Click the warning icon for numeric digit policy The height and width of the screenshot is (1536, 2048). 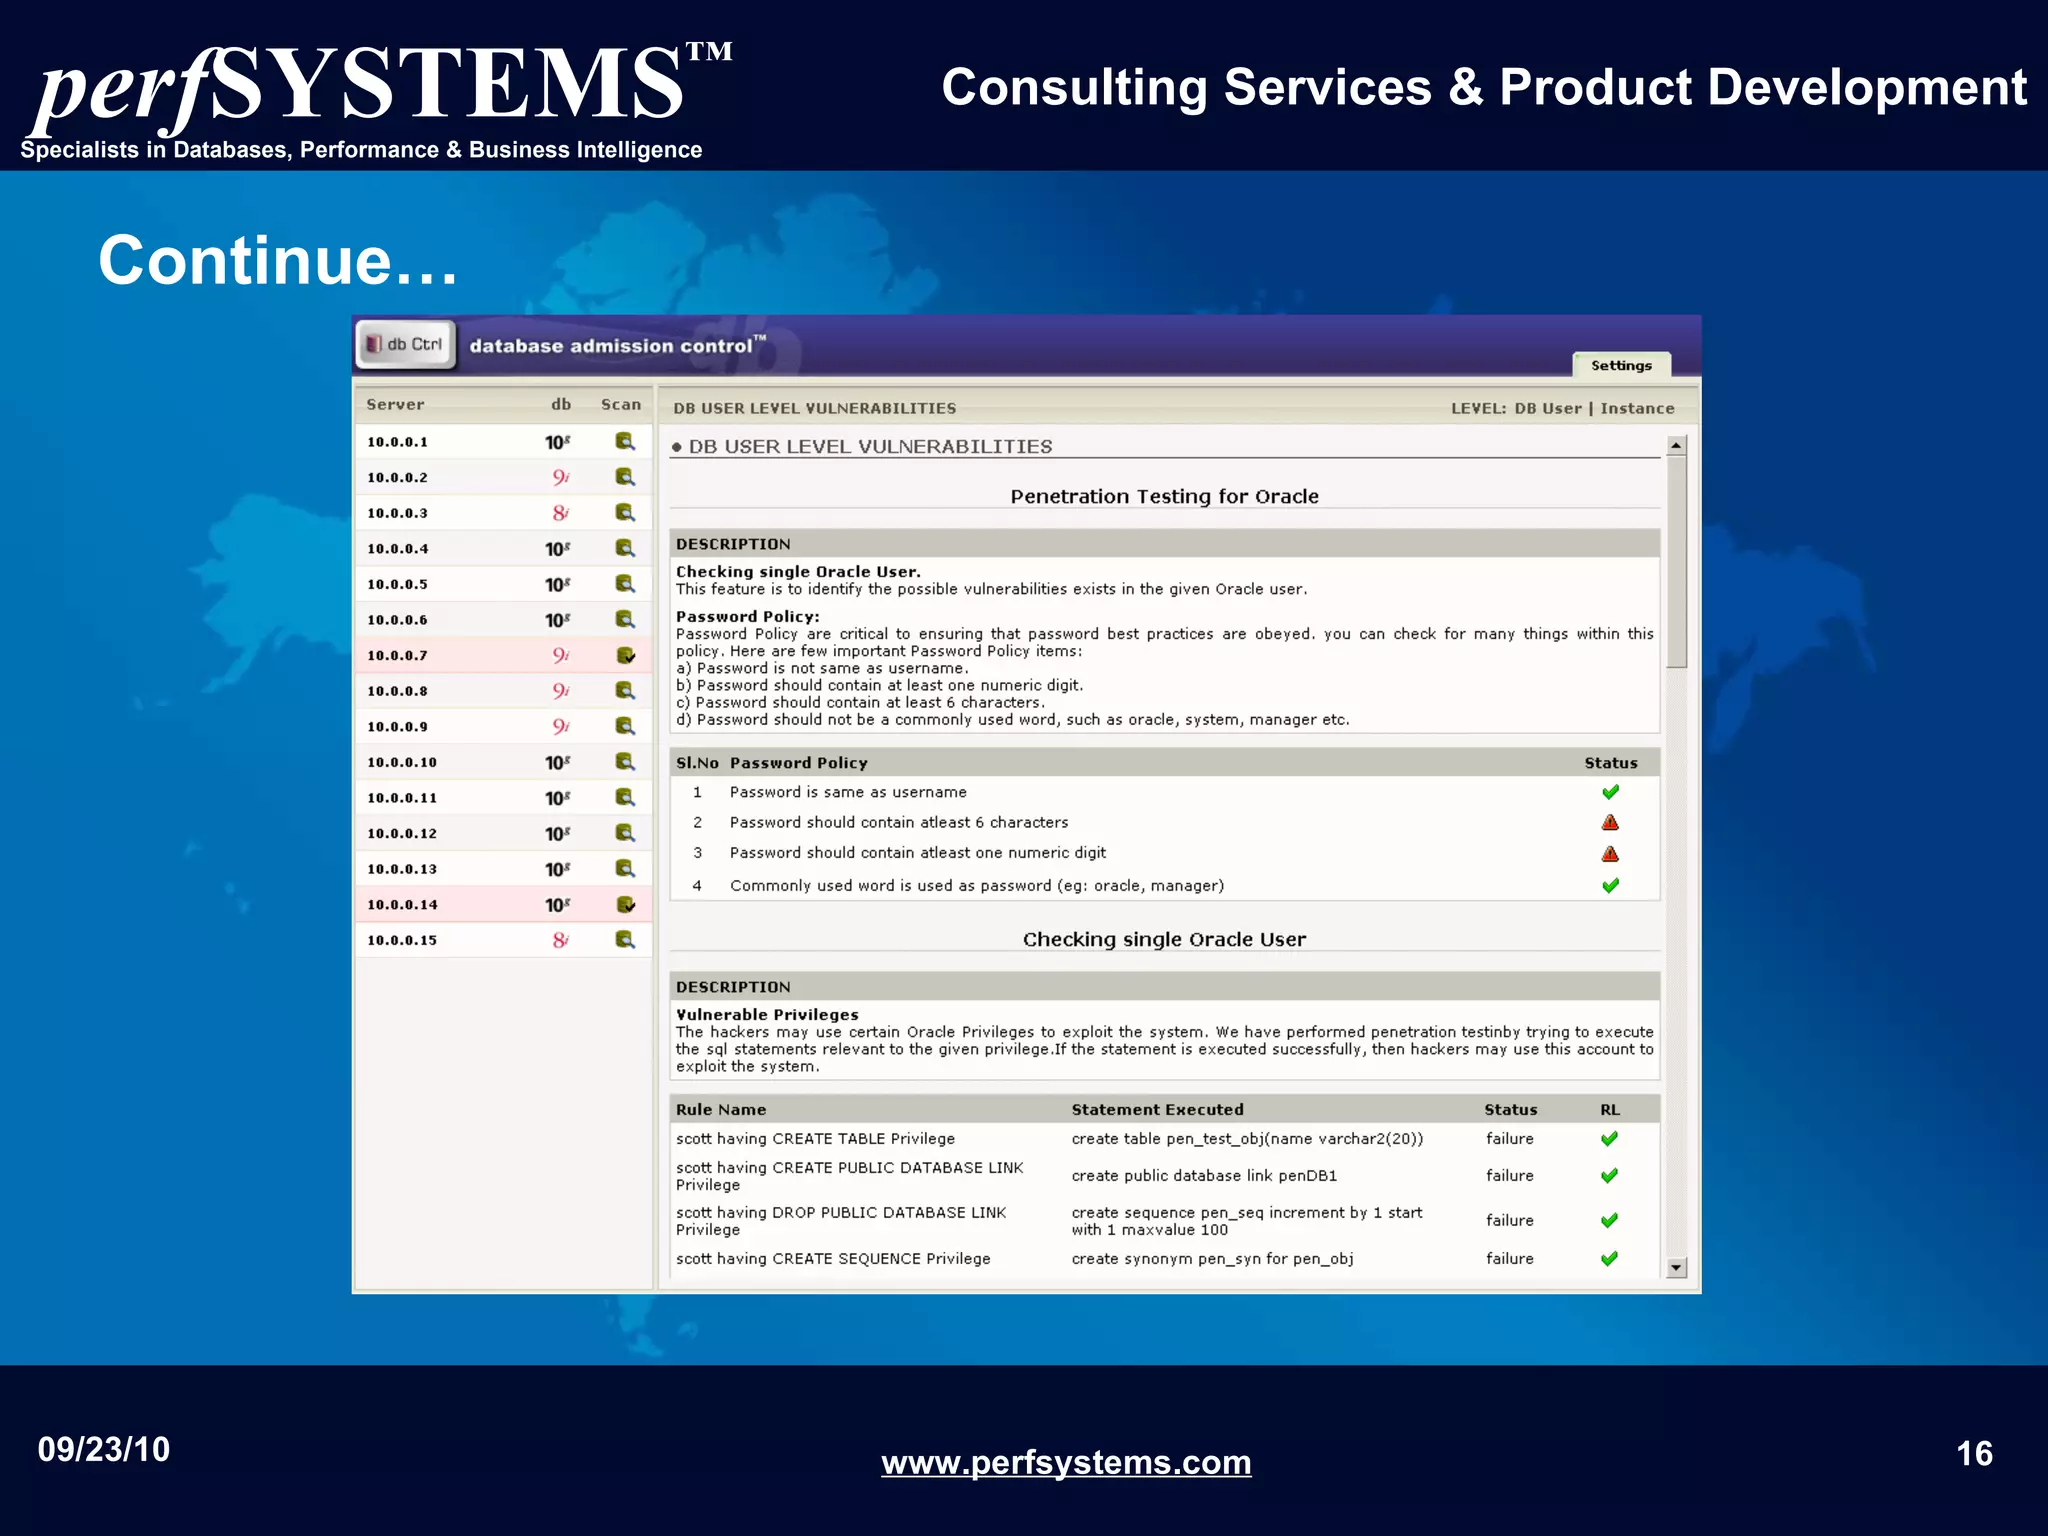point(1610,853)
